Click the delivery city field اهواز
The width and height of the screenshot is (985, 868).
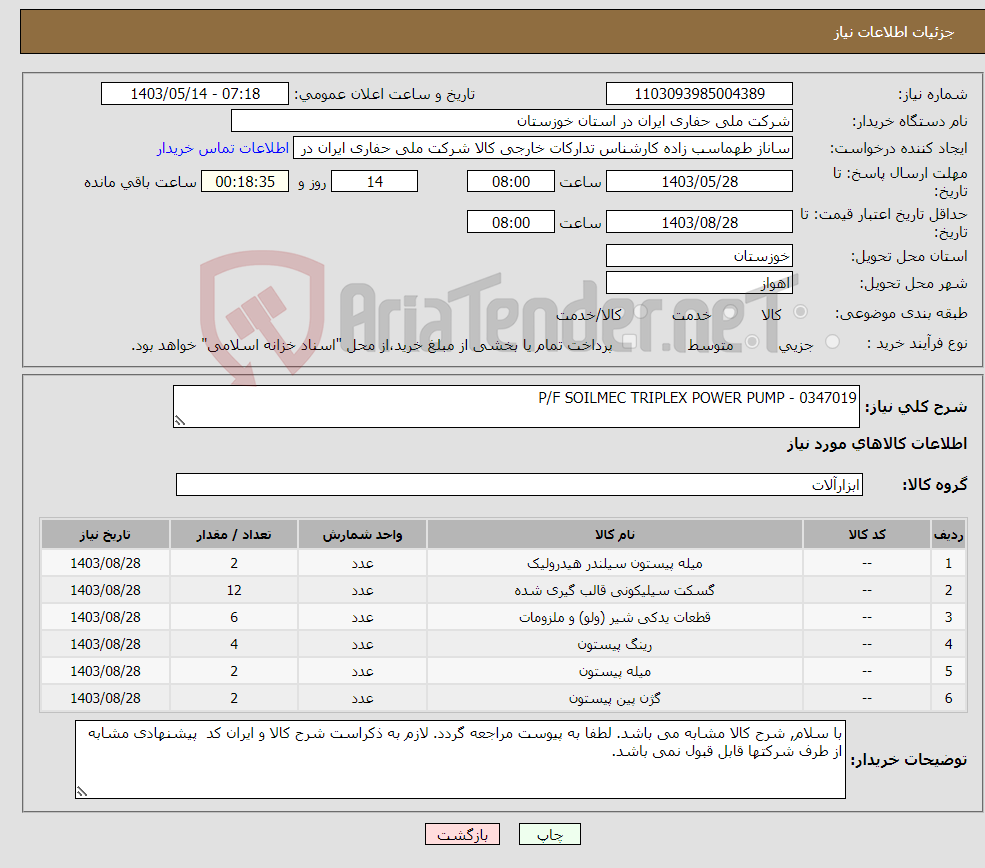tap(699, 283)
